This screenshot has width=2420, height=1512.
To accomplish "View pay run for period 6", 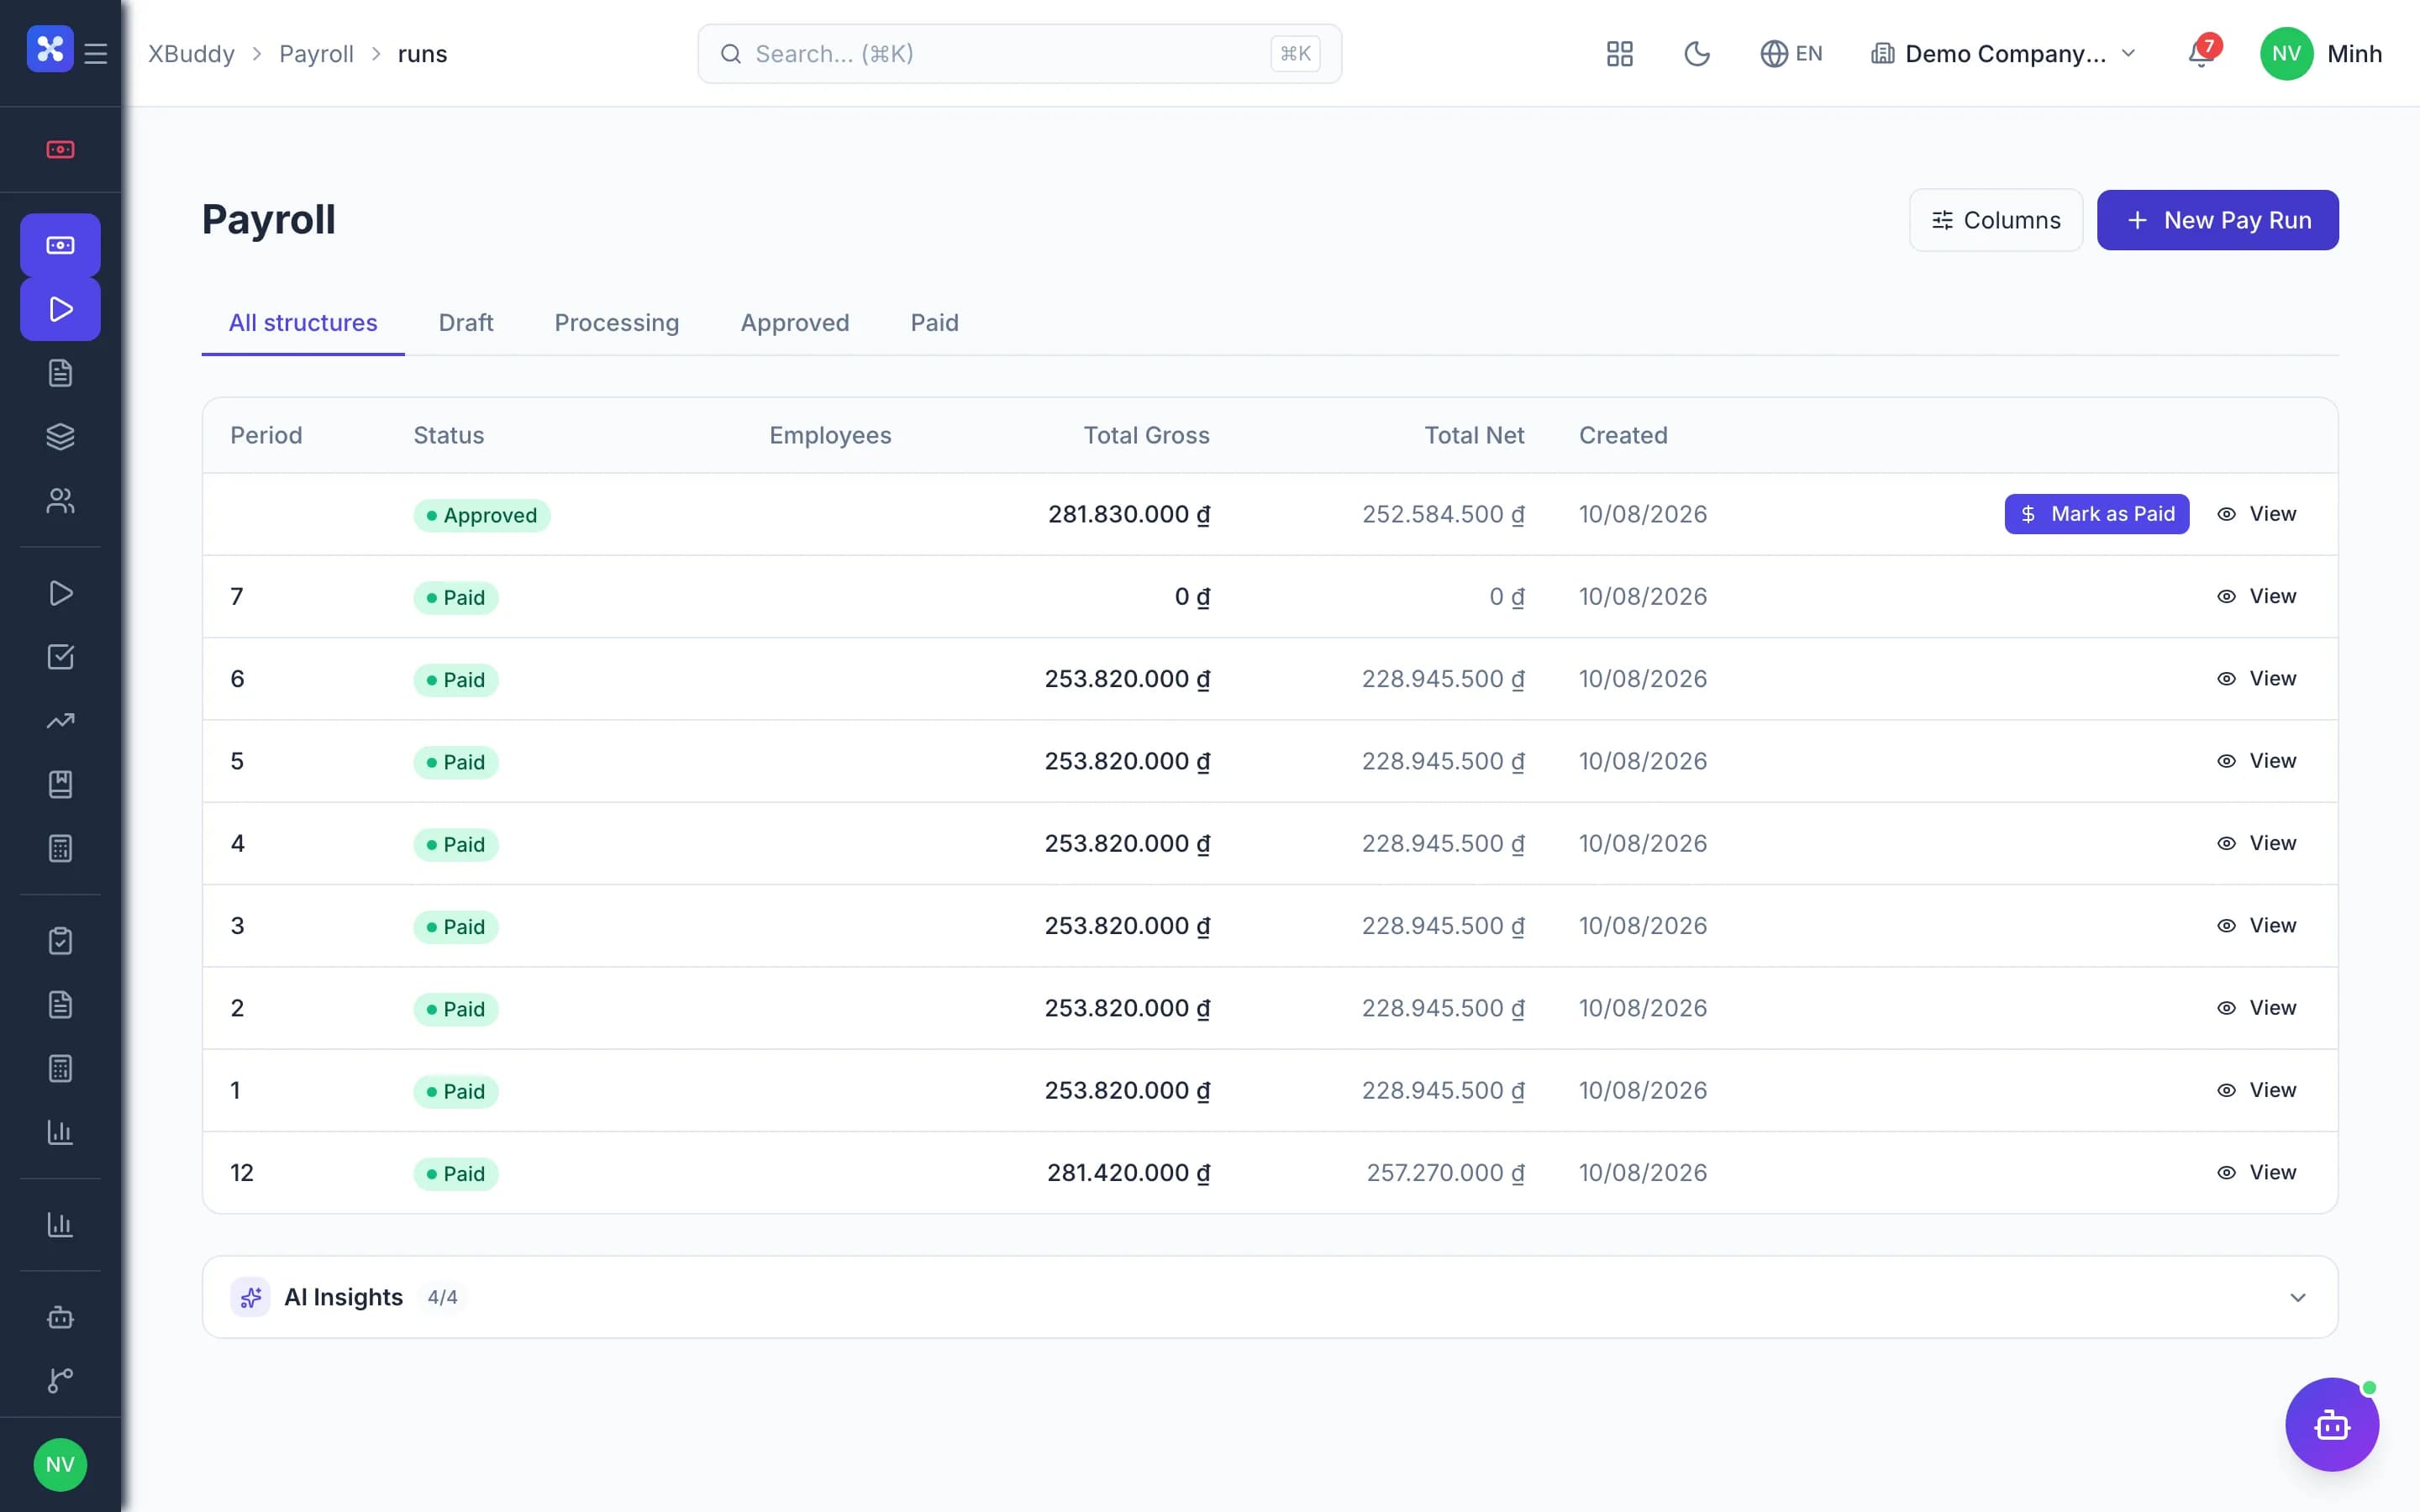I will (2257, 678).
